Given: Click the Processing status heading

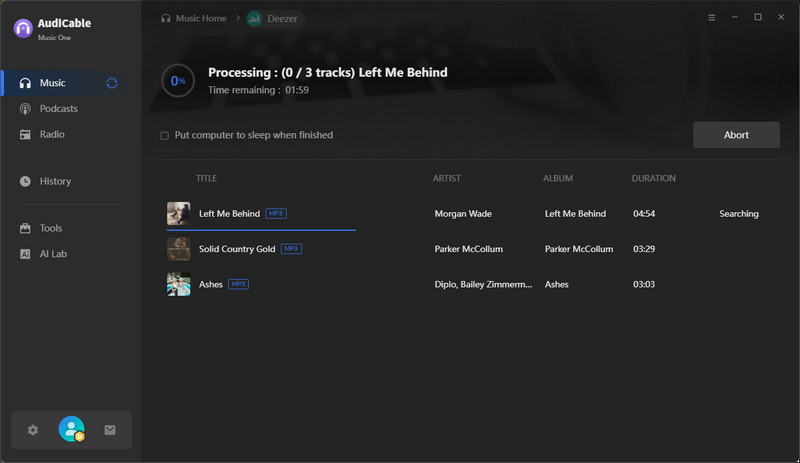Looking at the screenshot, I should point(328,72).
